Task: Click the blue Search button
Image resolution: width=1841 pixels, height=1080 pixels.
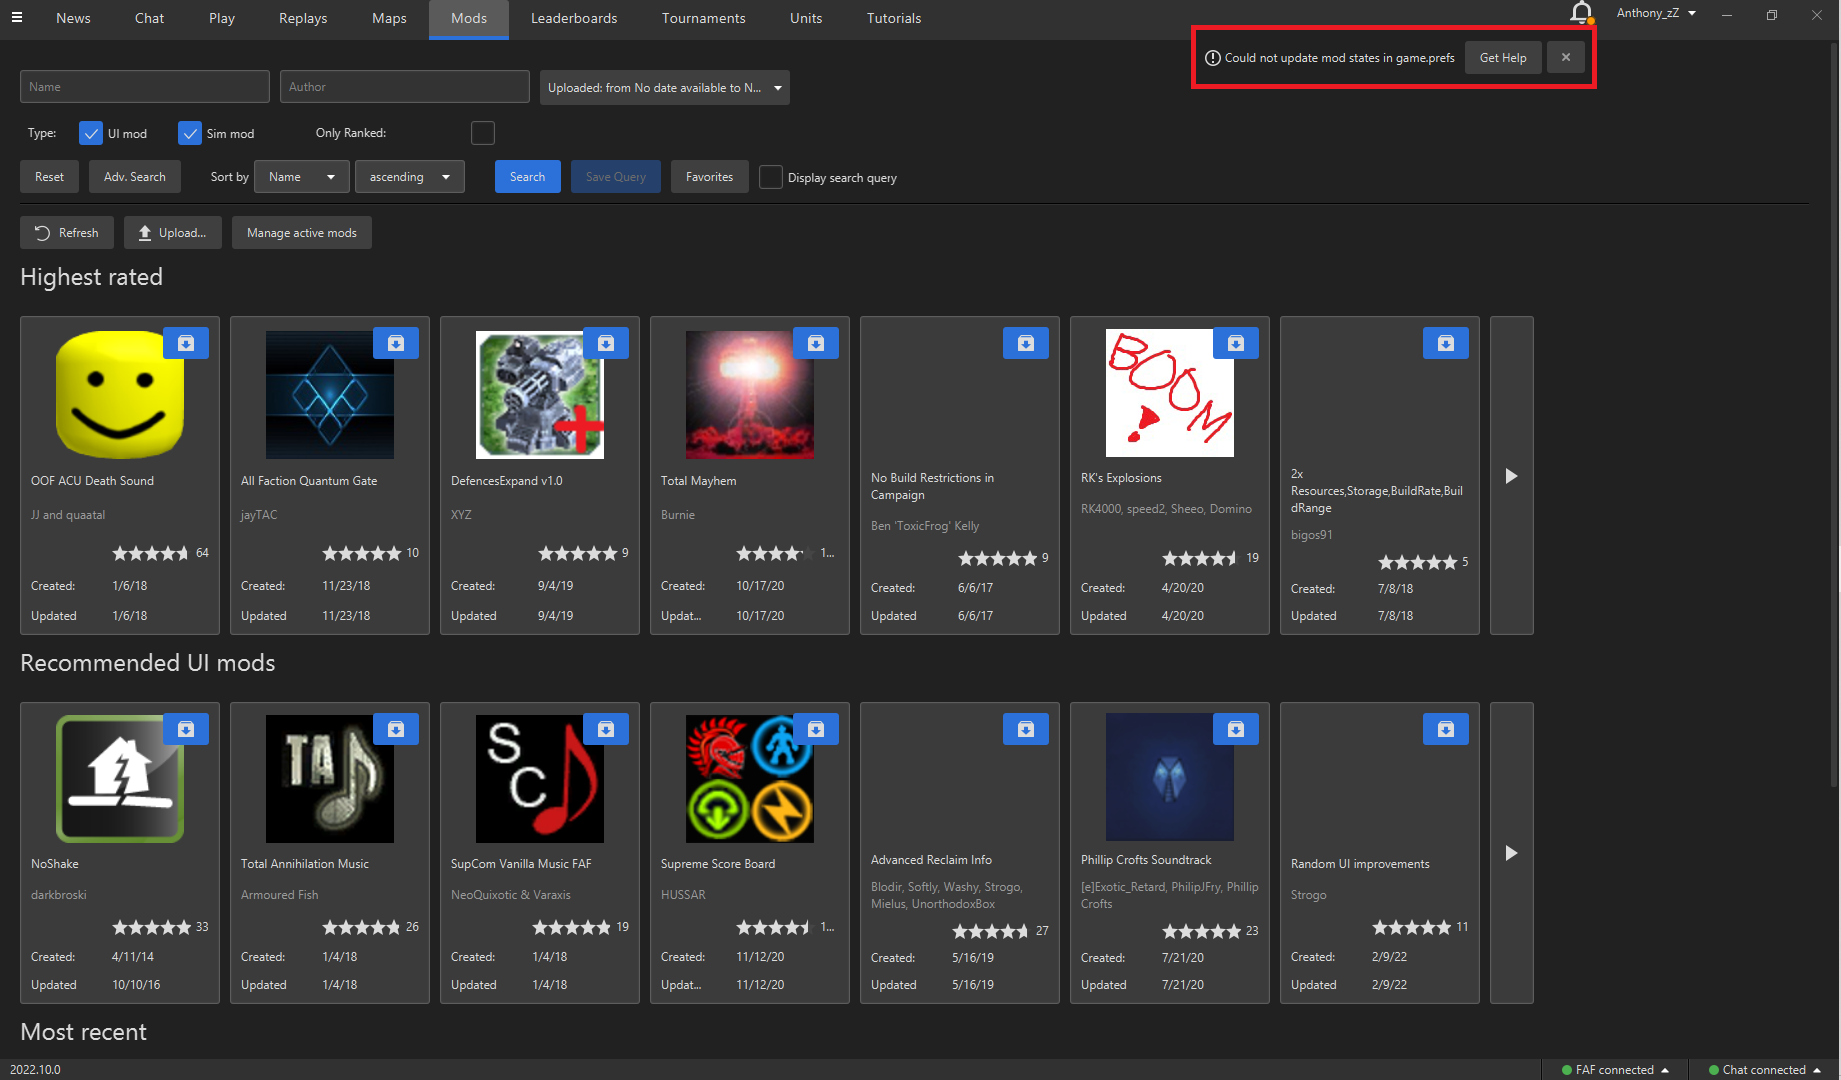Action: coord(527,177)
